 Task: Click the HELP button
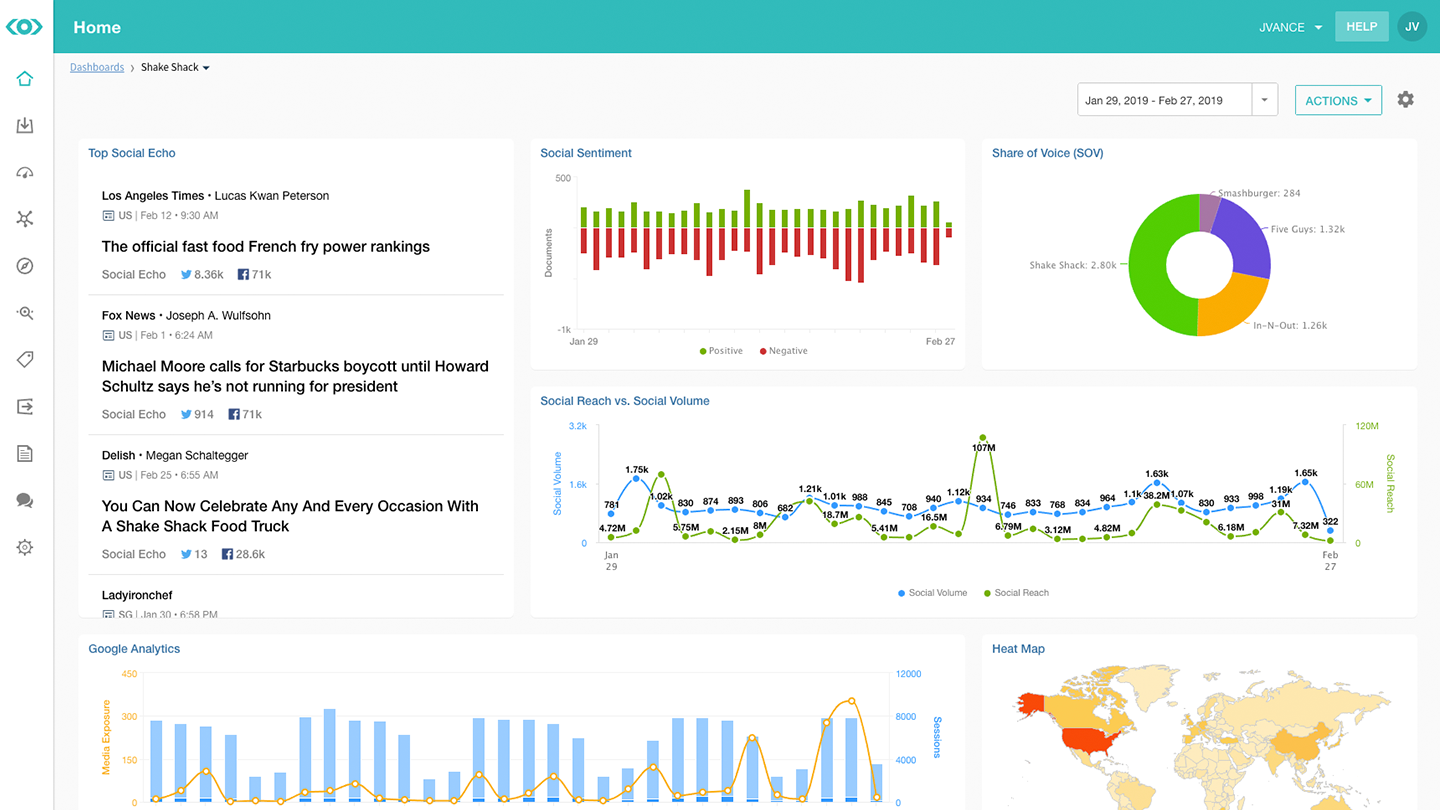point(1361,27)
